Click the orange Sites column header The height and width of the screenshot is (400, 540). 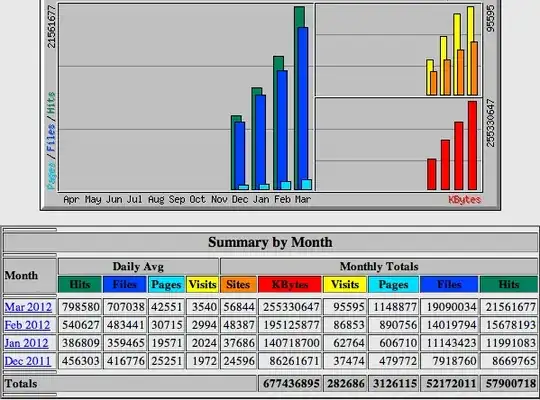[238, 285]
